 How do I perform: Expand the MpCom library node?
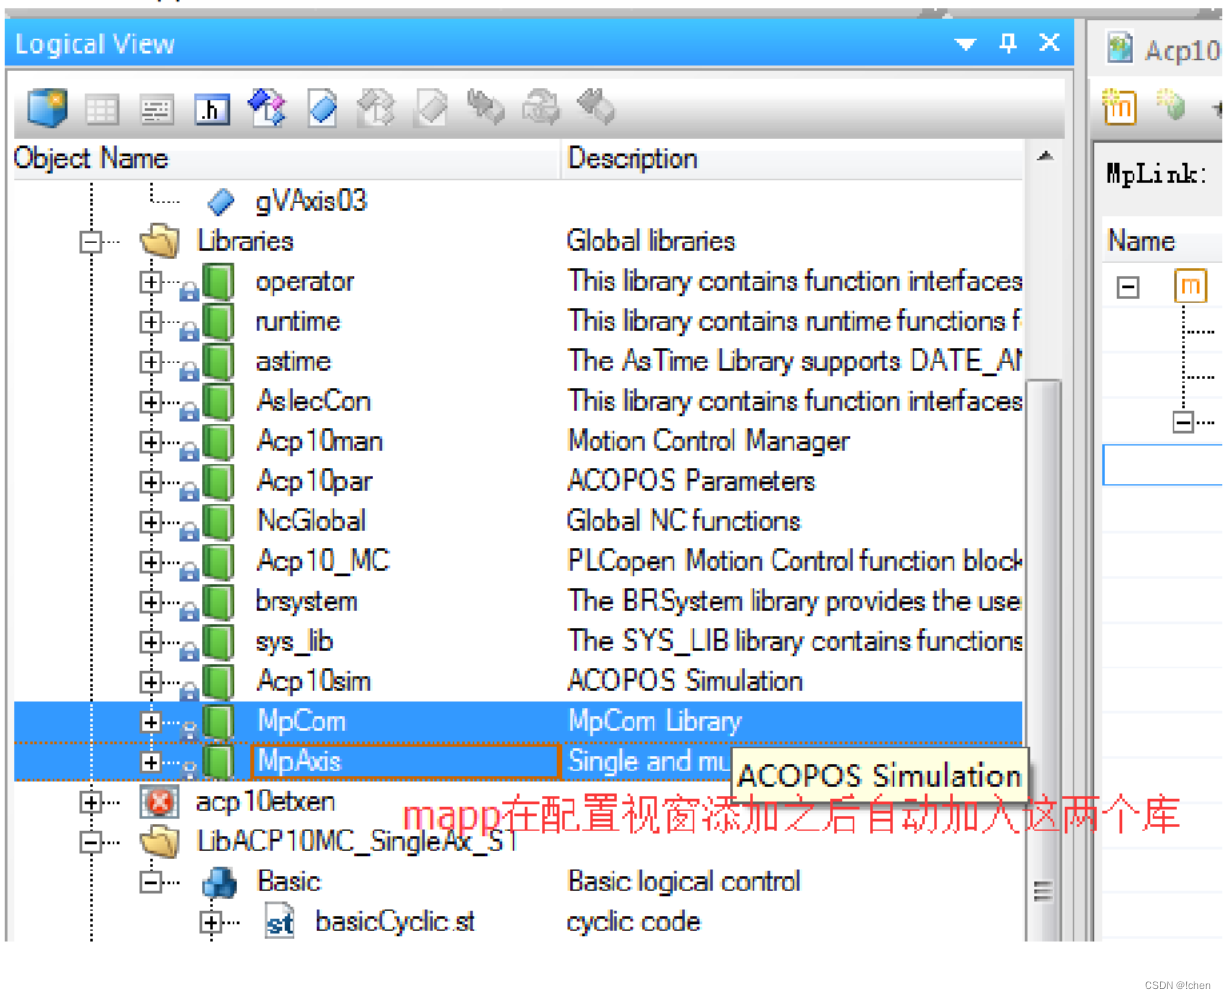tap(151, 722)
